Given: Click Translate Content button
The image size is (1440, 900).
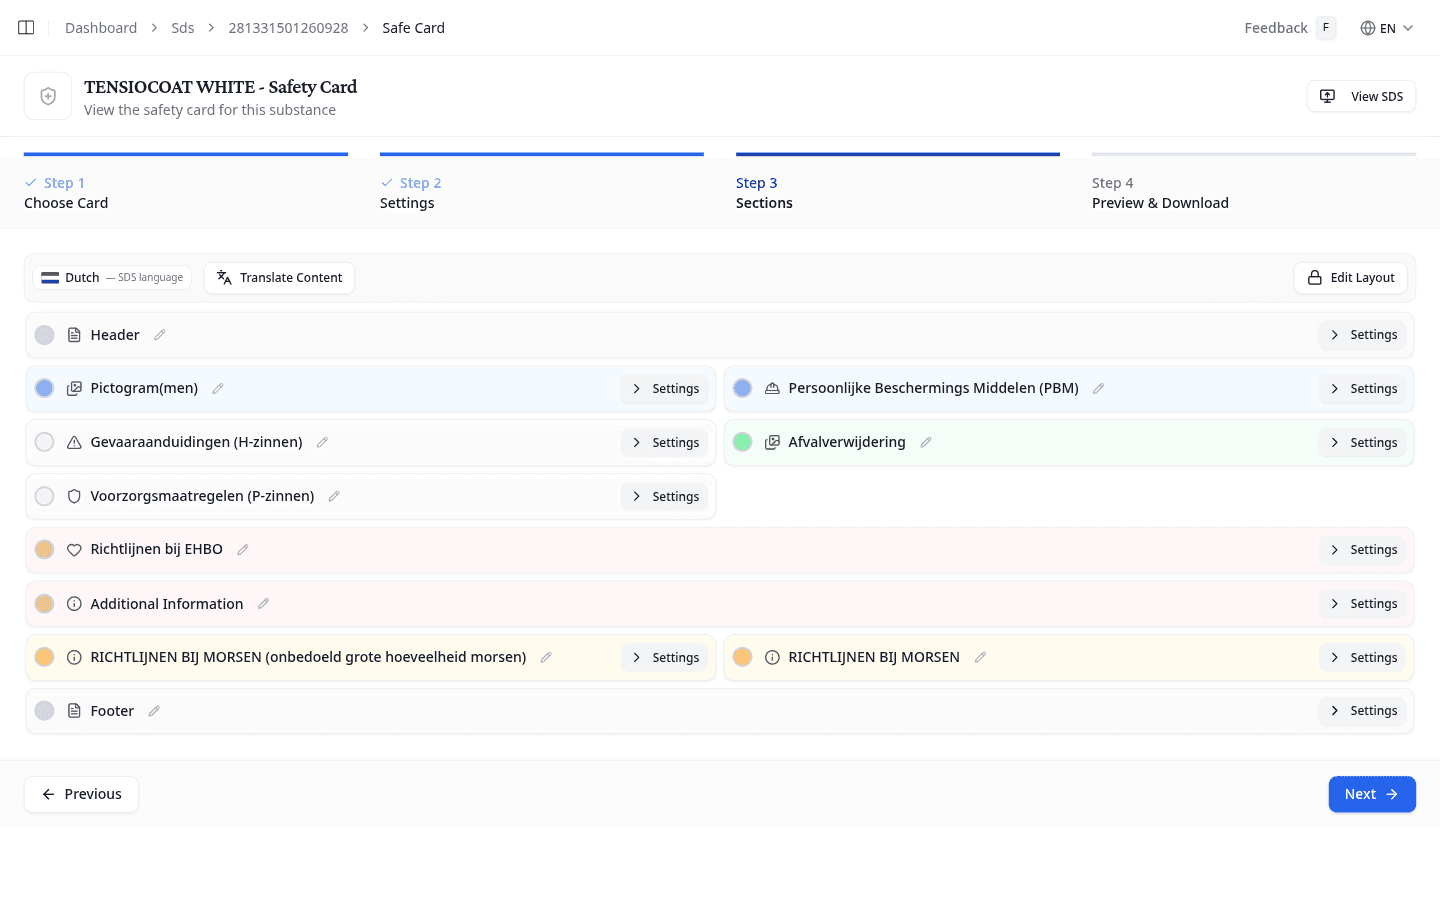Looking at the screenshot, I should [279, 278].
